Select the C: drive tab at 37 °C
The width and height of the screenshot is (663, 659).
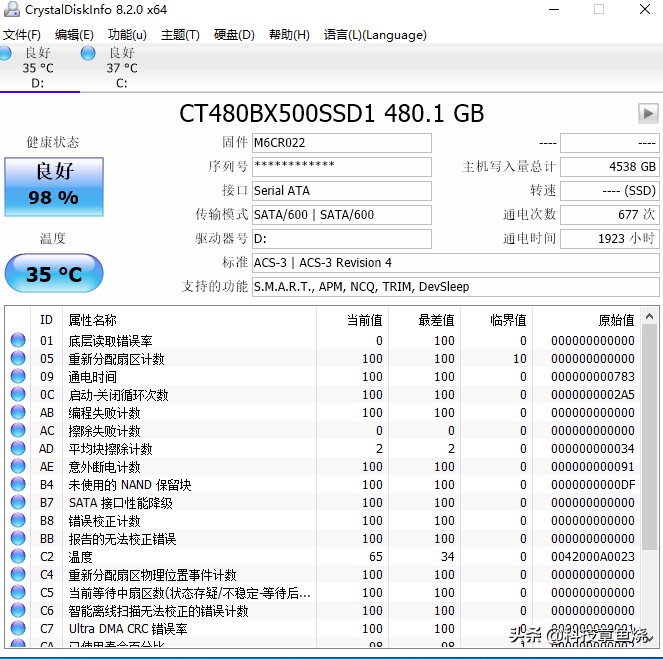(x=122, y=68)
